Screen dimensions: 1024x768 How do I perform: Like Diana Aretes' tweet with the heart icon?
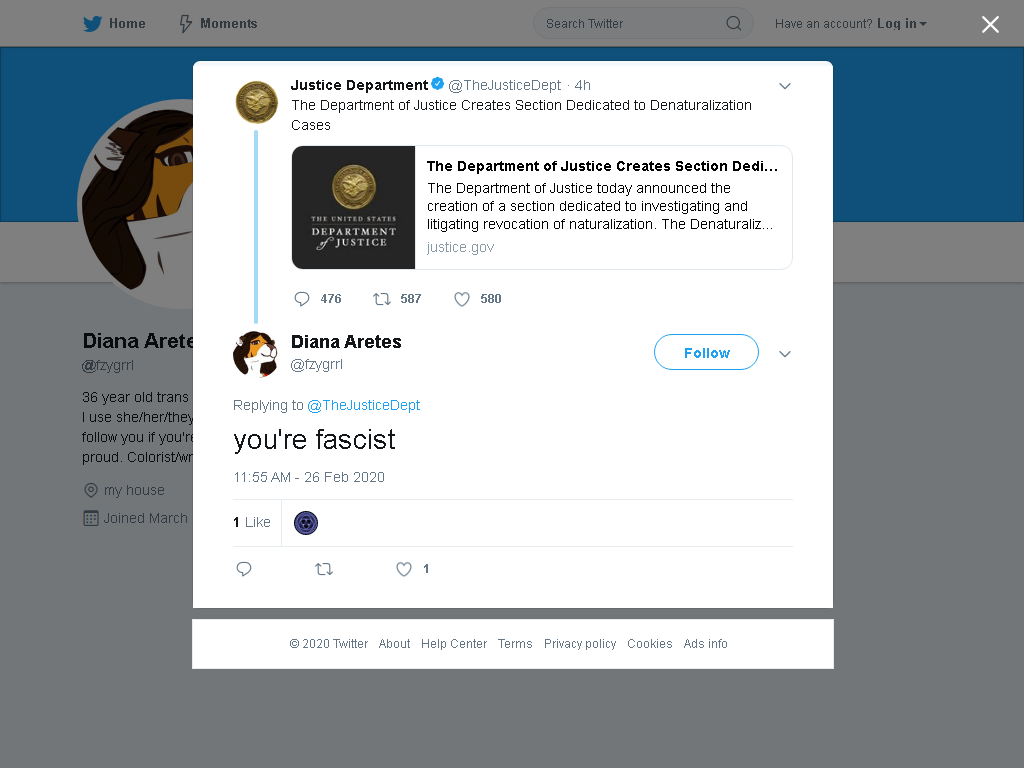[x=404, y=569]
